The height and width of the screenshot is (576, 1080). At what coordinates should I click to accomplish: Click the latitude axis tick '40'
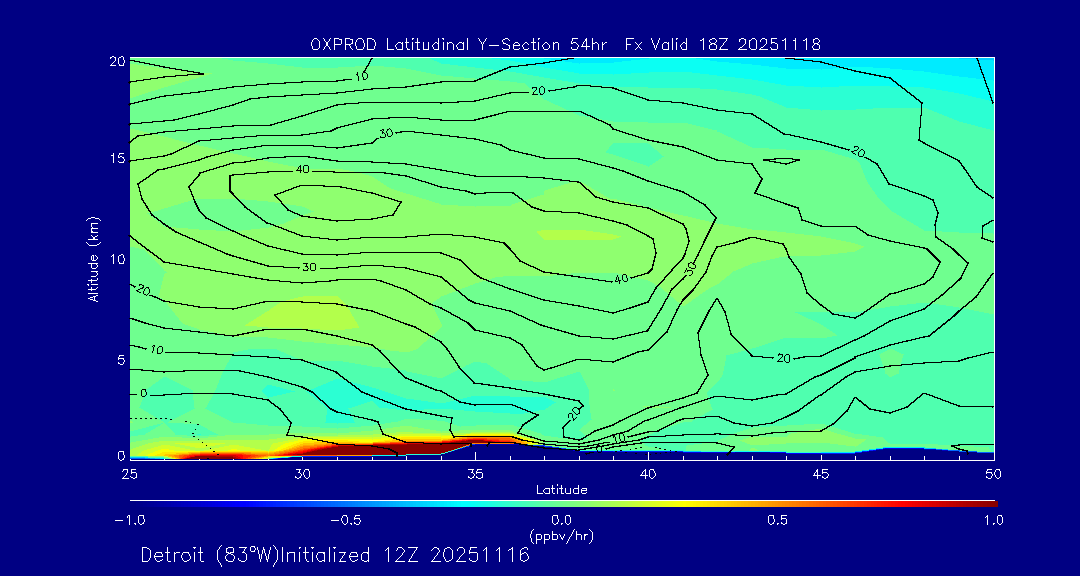(647, 475)
